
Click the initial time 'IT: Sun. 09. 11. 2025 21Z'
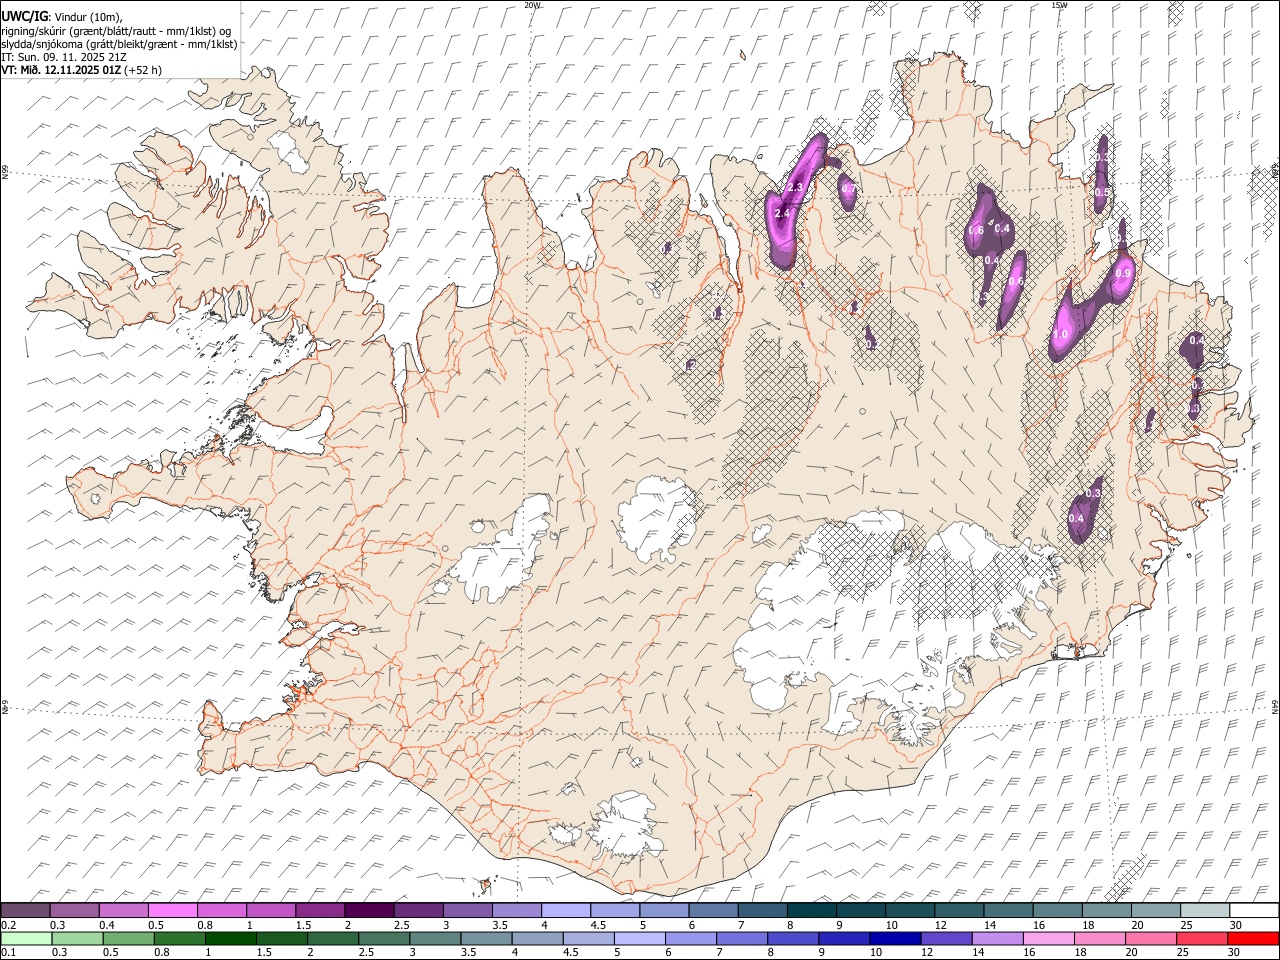click(63, 57)
